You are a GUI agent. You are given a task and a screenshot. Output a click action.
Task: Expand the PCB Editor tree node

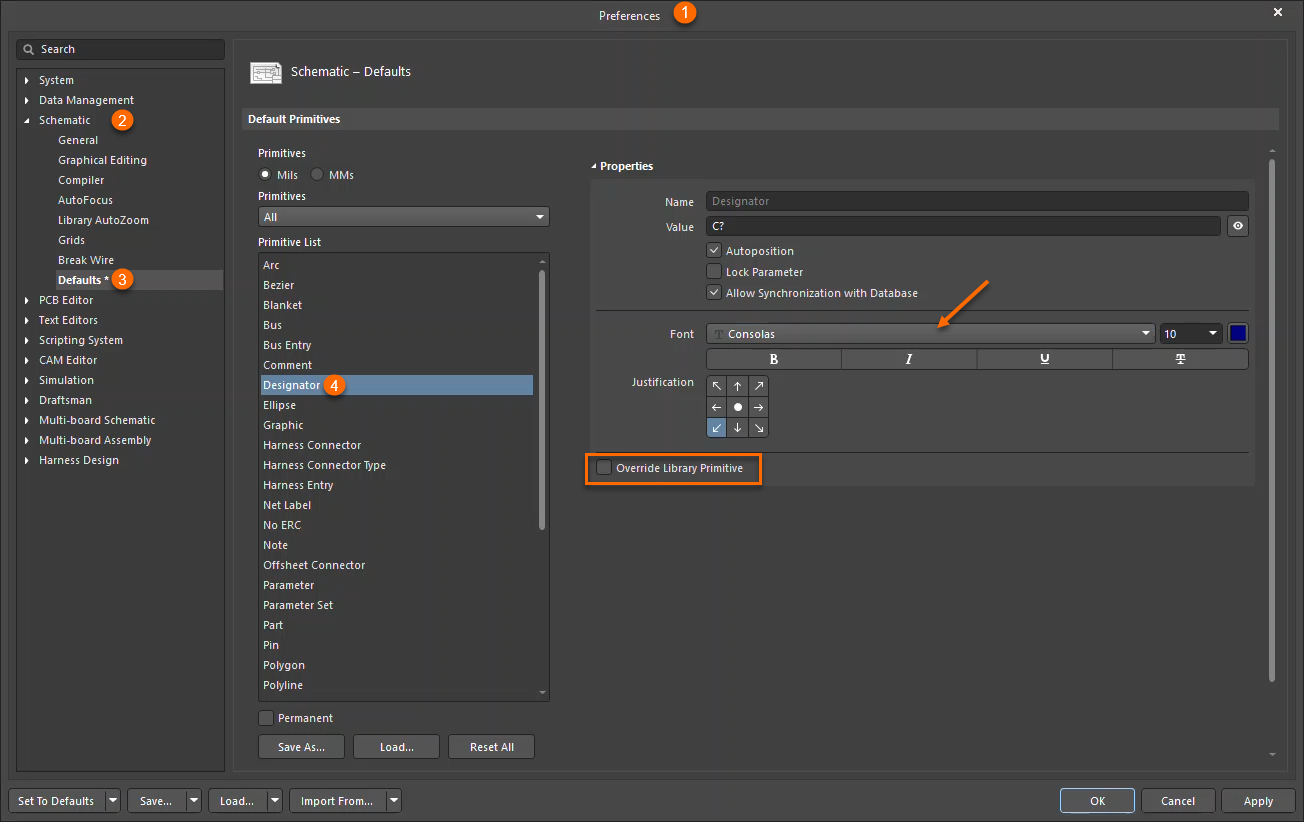(27, 300)
